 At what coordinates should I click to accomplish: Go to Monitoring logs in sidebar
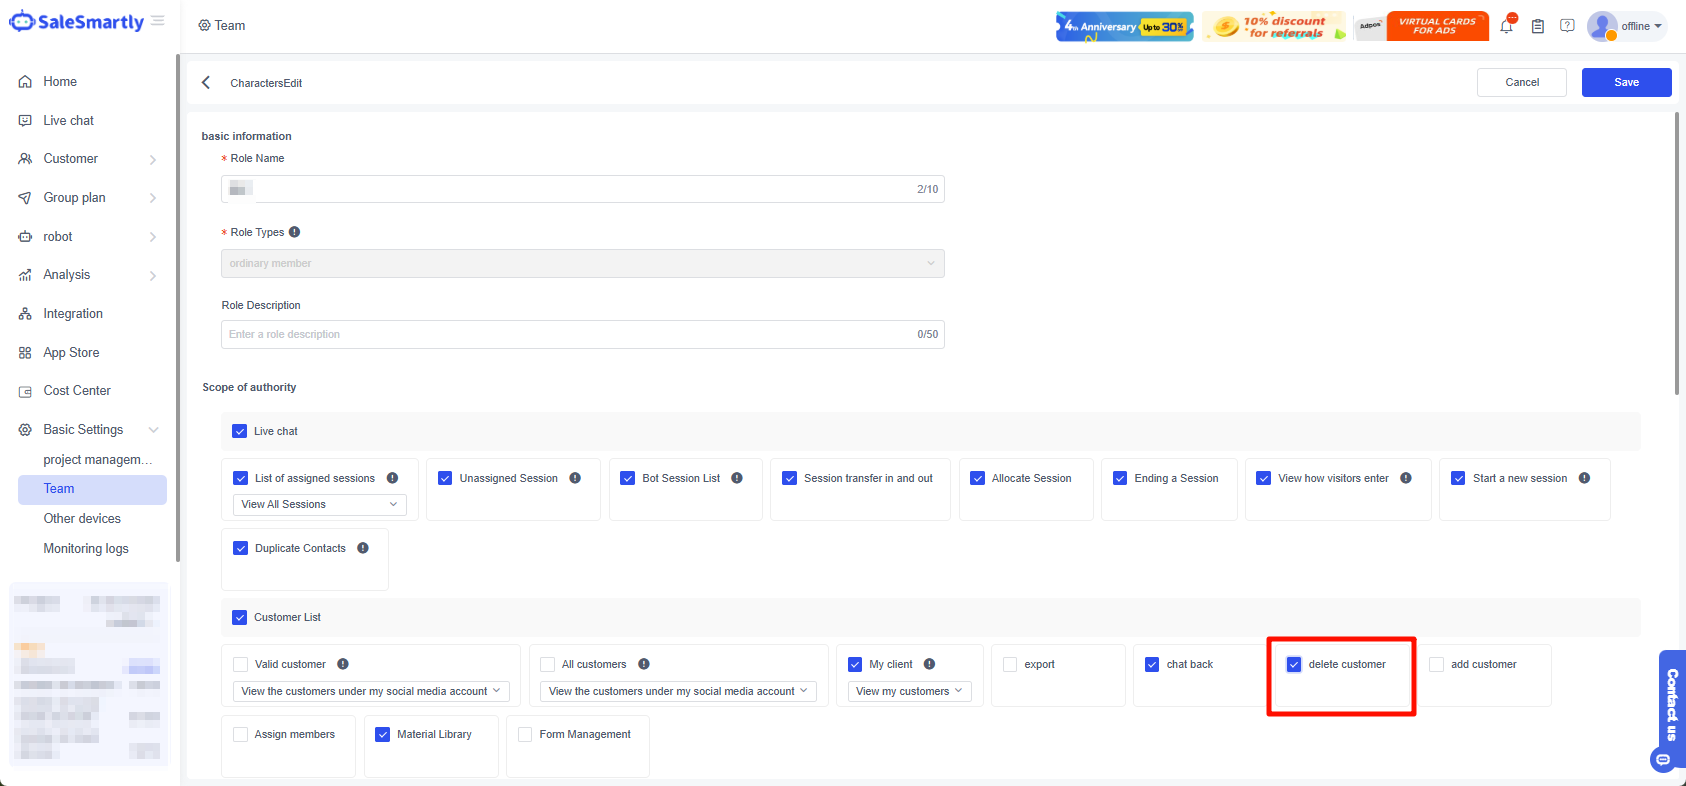[86, 549]
